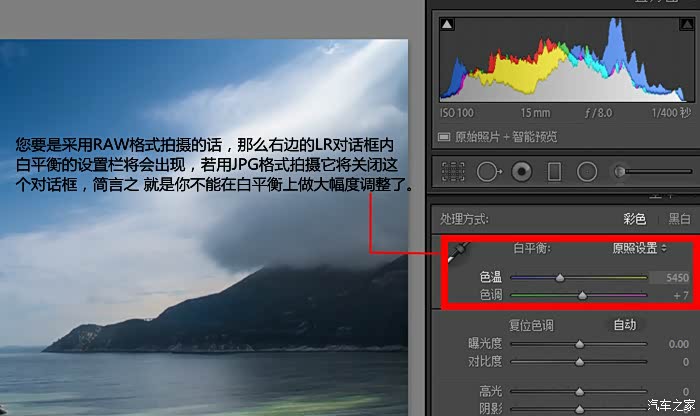Viewport: 700px width, 416px height.
Task: Click the 对比度 value 0
Action: coord(686,362)
